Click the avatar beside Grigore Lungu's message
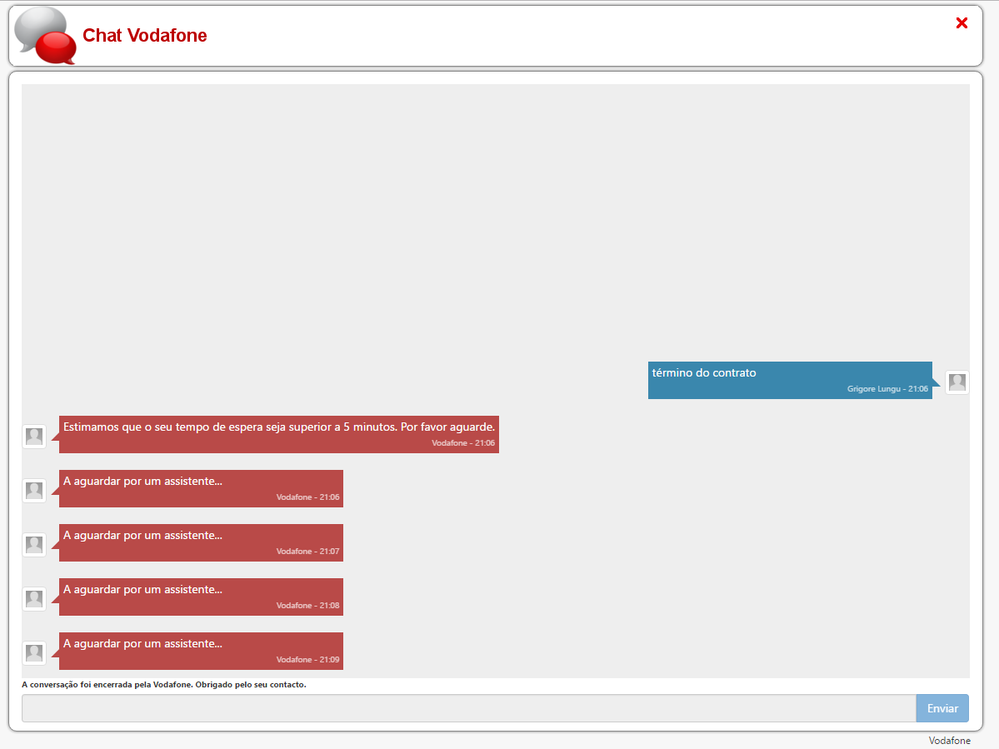Image resolution: width=999 pixels, height=749 pixels. 957,381
